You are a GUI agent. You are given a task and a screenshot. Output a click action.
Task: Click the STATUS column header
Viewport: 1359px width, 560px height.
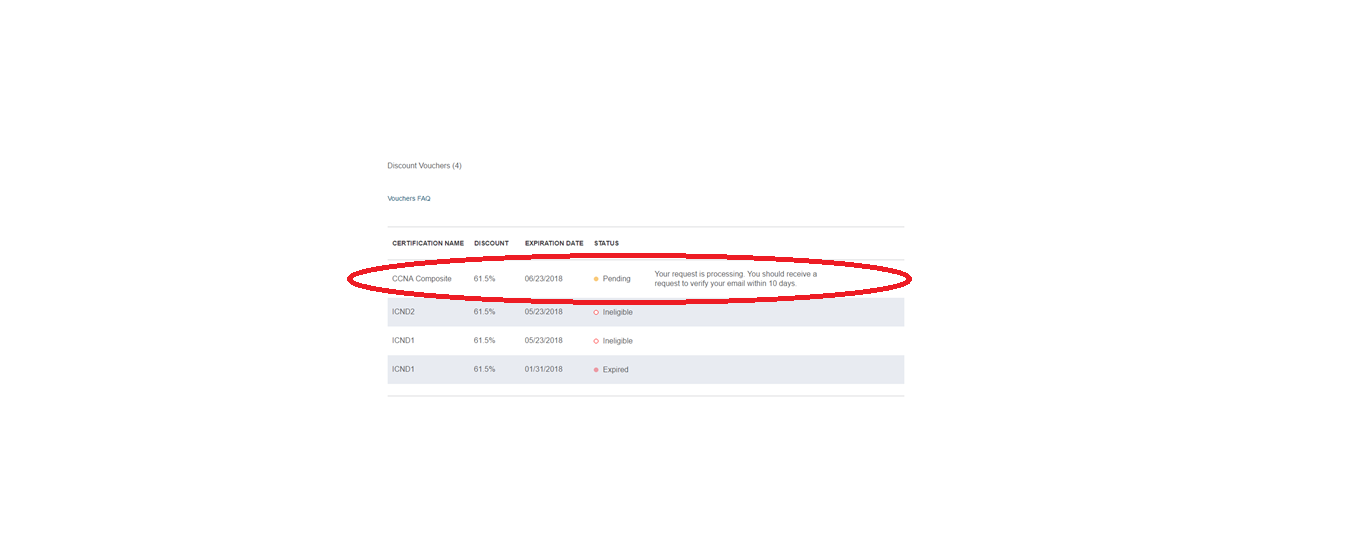tap(607, 243)
